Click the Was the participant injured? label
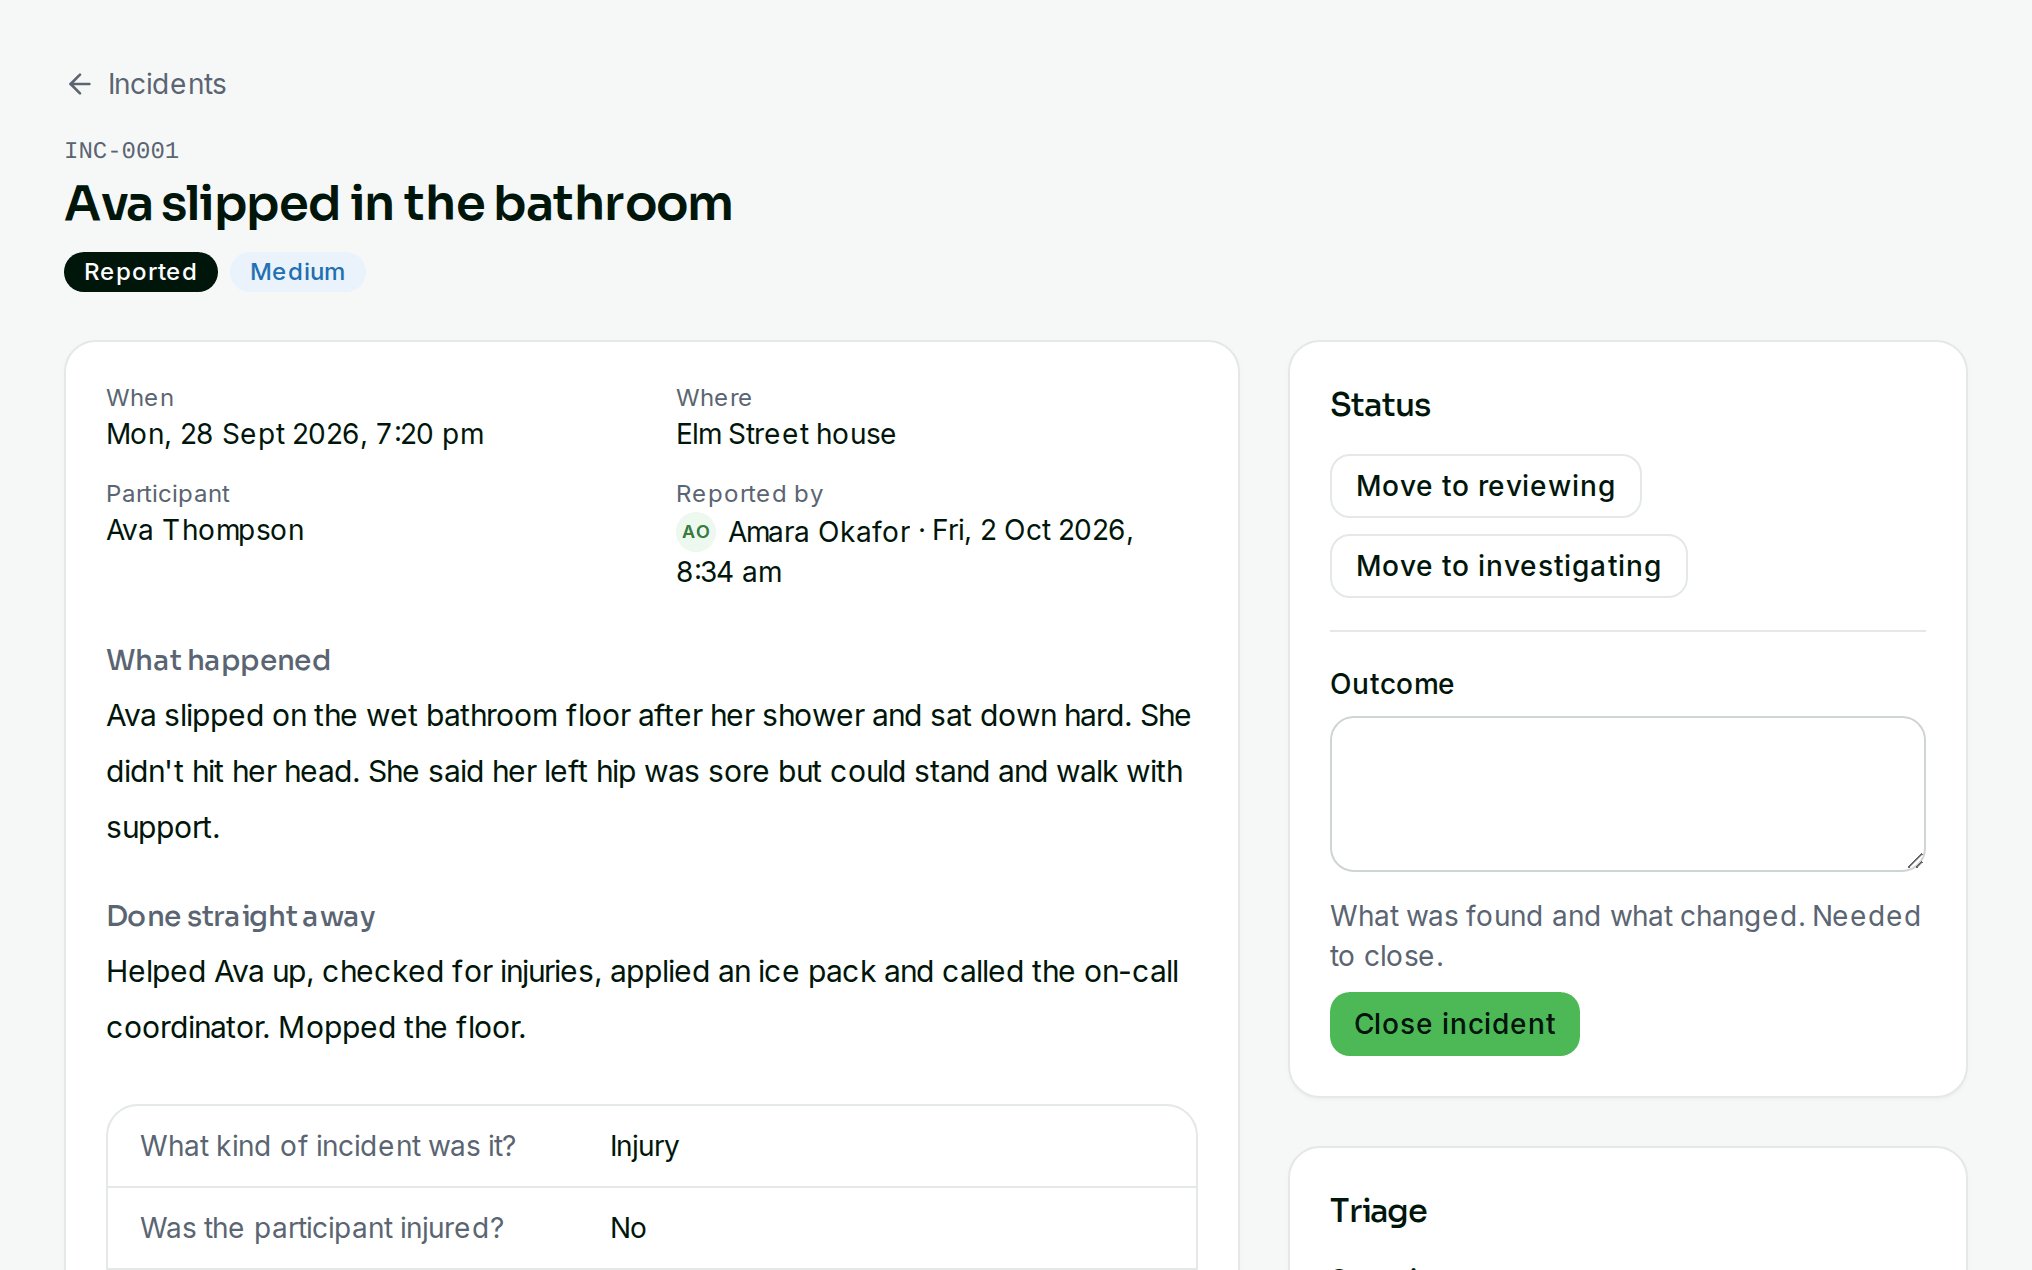The width and height of the screenshot is (2032, 1270). tap(322, 1228)
